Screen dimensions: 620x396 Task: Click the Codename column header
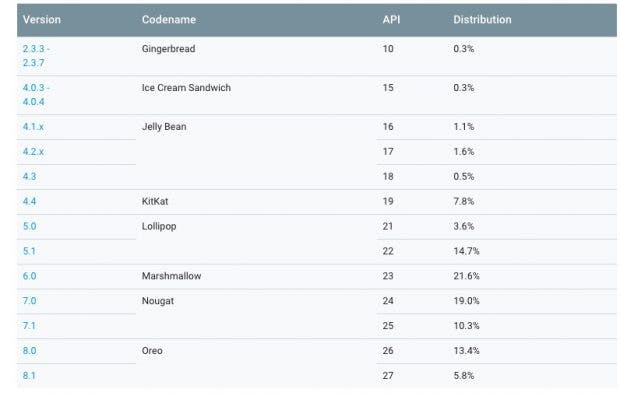click(169, 20)
